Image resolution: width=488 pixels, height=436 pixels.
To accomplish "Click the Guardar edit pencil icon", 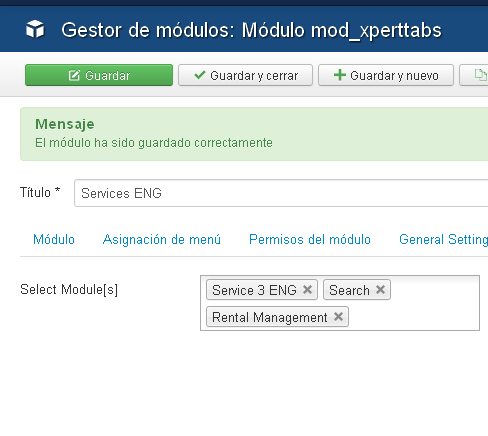I will pos(74,75).
